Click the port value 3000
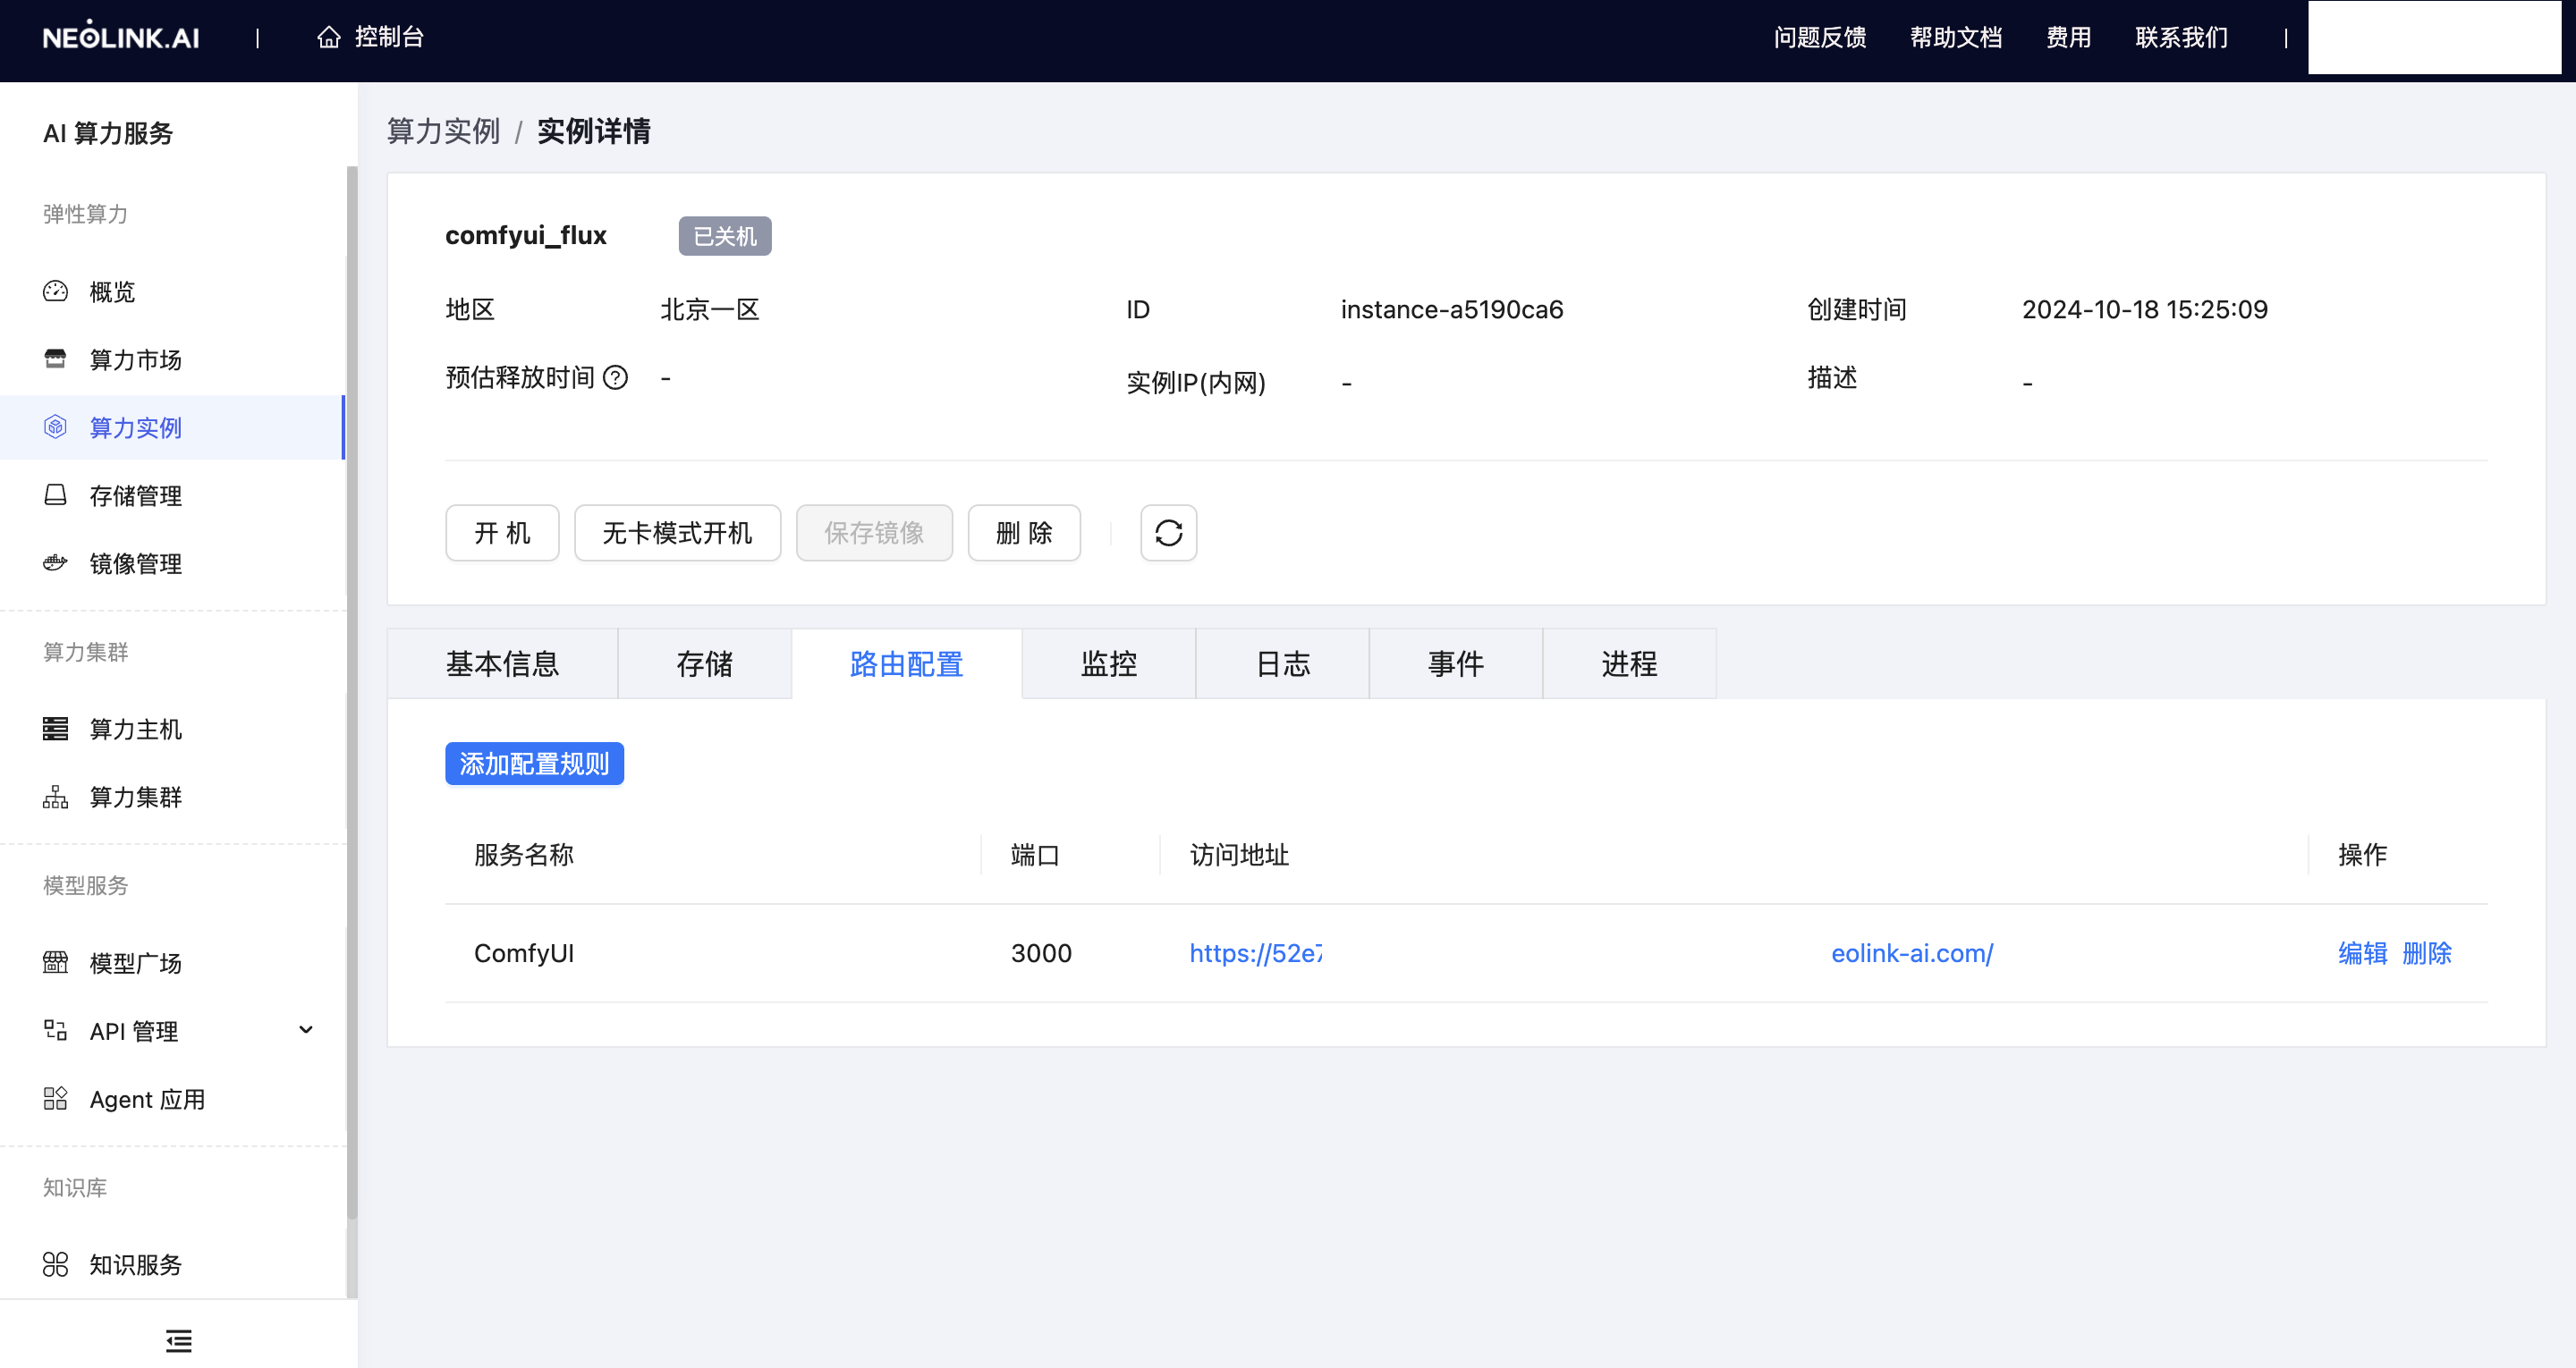This screenshot has height=1368, width=2576. (1041, 953)
